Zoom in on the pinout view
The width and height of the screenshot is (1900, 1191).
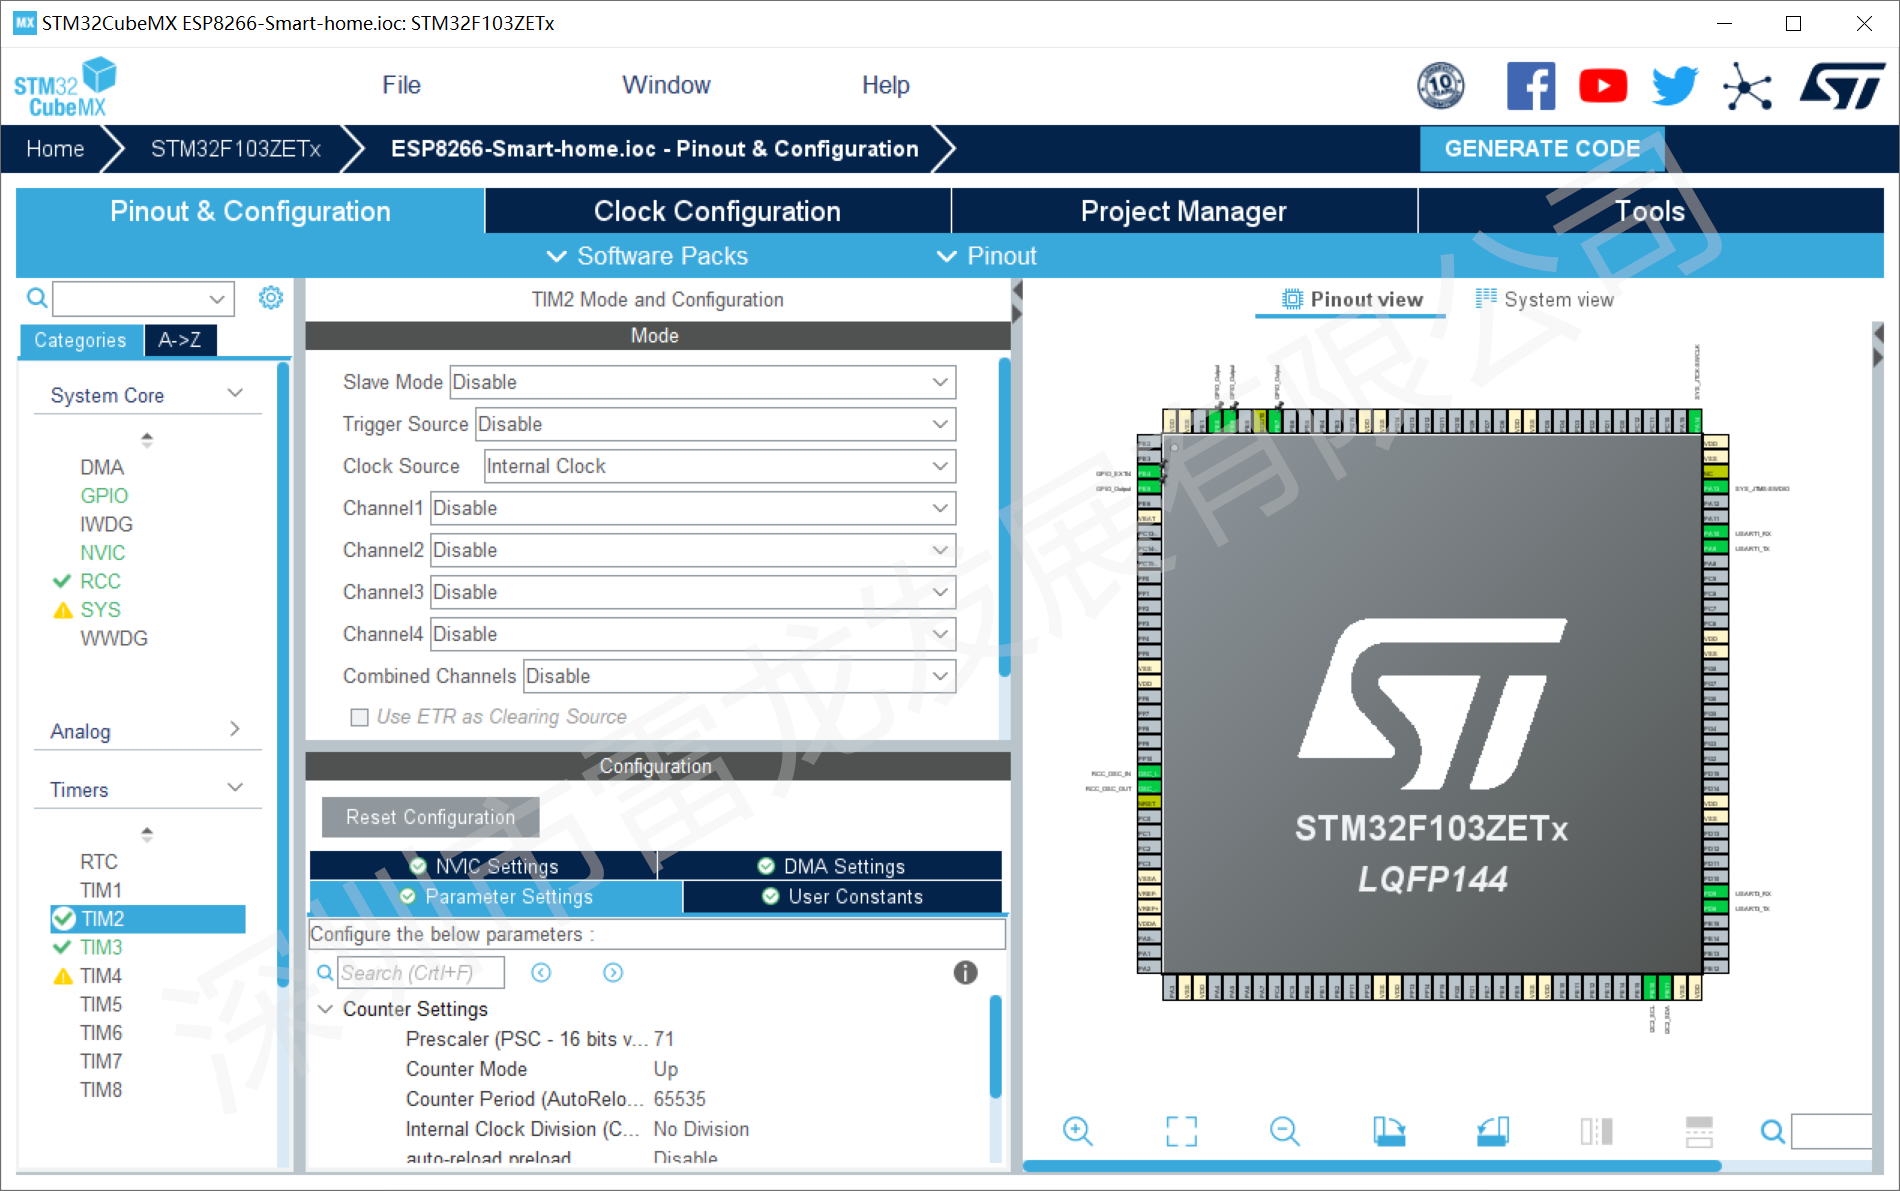pyautogui.click(x=1077, y=1131)
